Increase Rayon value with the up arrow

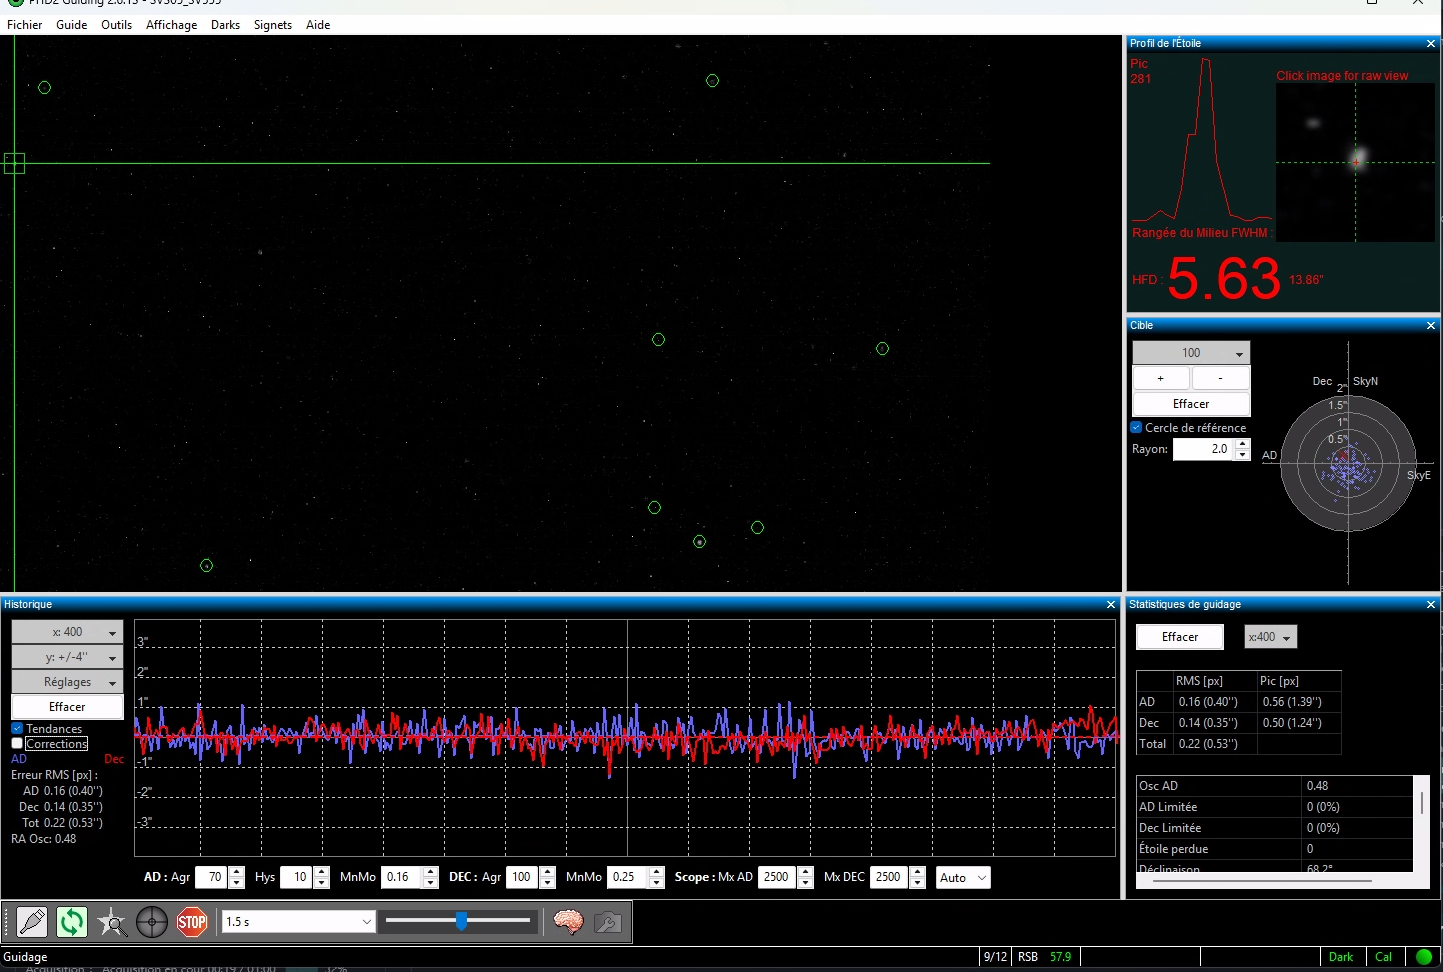pos(1243,444)
